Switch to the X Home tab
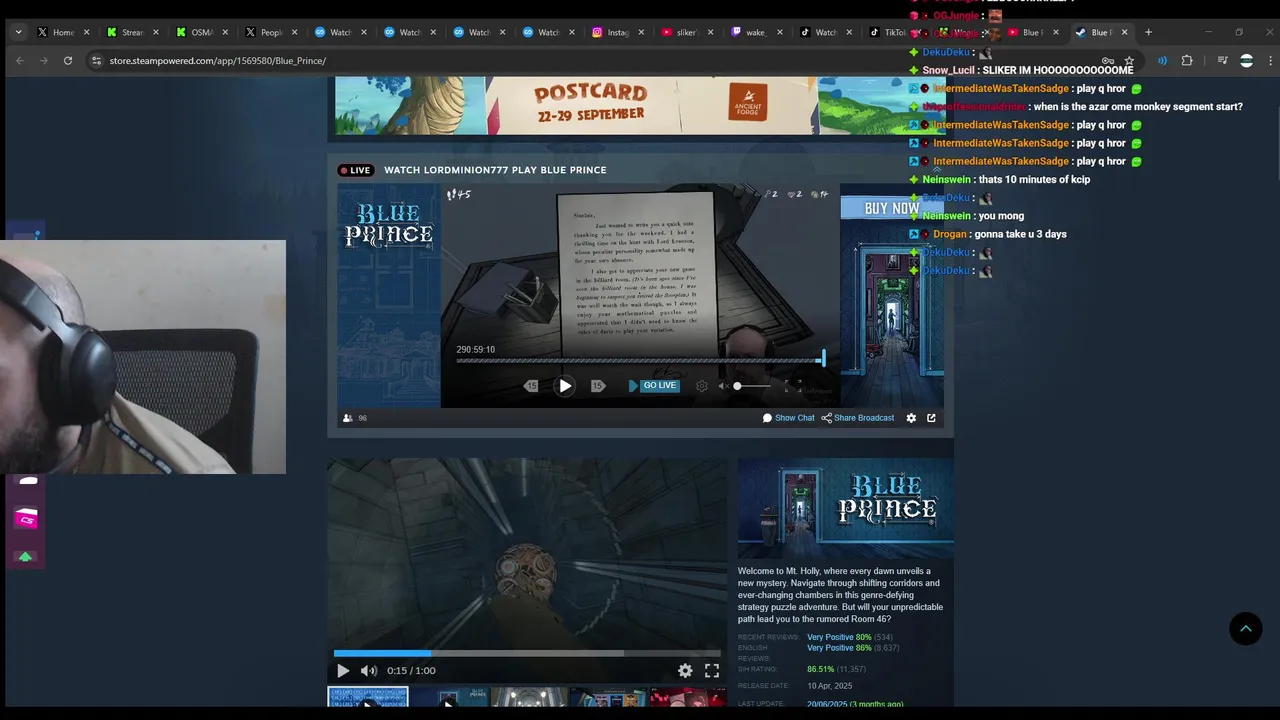This screenshot has width=1280, height=720. [63, 32]
